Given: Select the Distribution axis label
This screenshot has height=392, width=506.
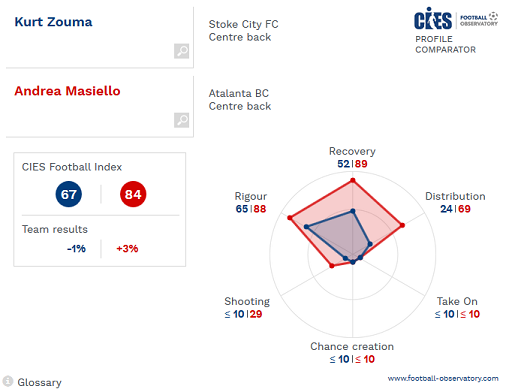Looking at the screenshot, I should pyautogui.click(x=455, y=196).
